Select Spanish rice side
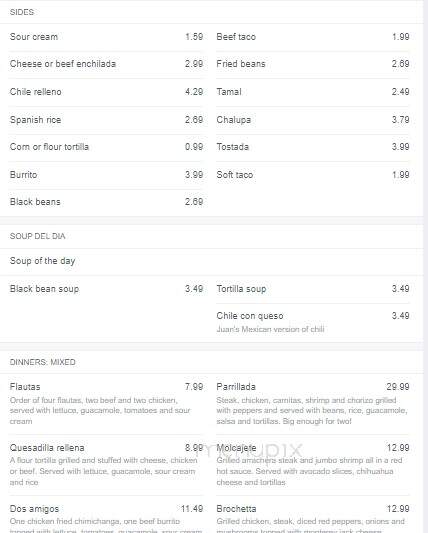The height and width of the screenshot is (533, 428). click(106, 120)
